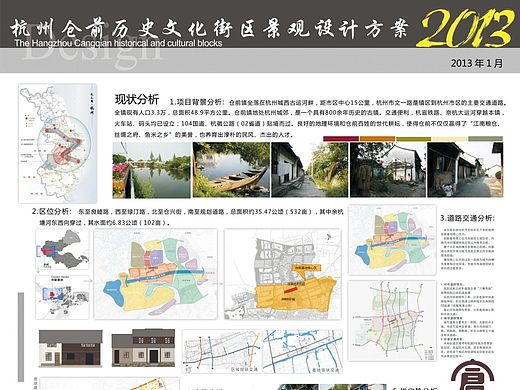This screenshot has height=390, width=520.
Task: Select the 基地现状交通 blue waterways map
Action: coord(303,352)
